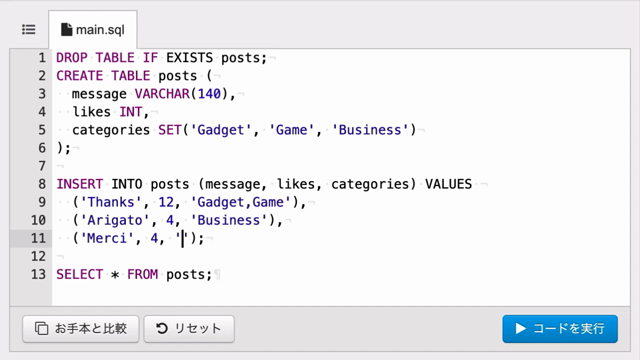Click line number 11 in gutter

click(38, 238)
